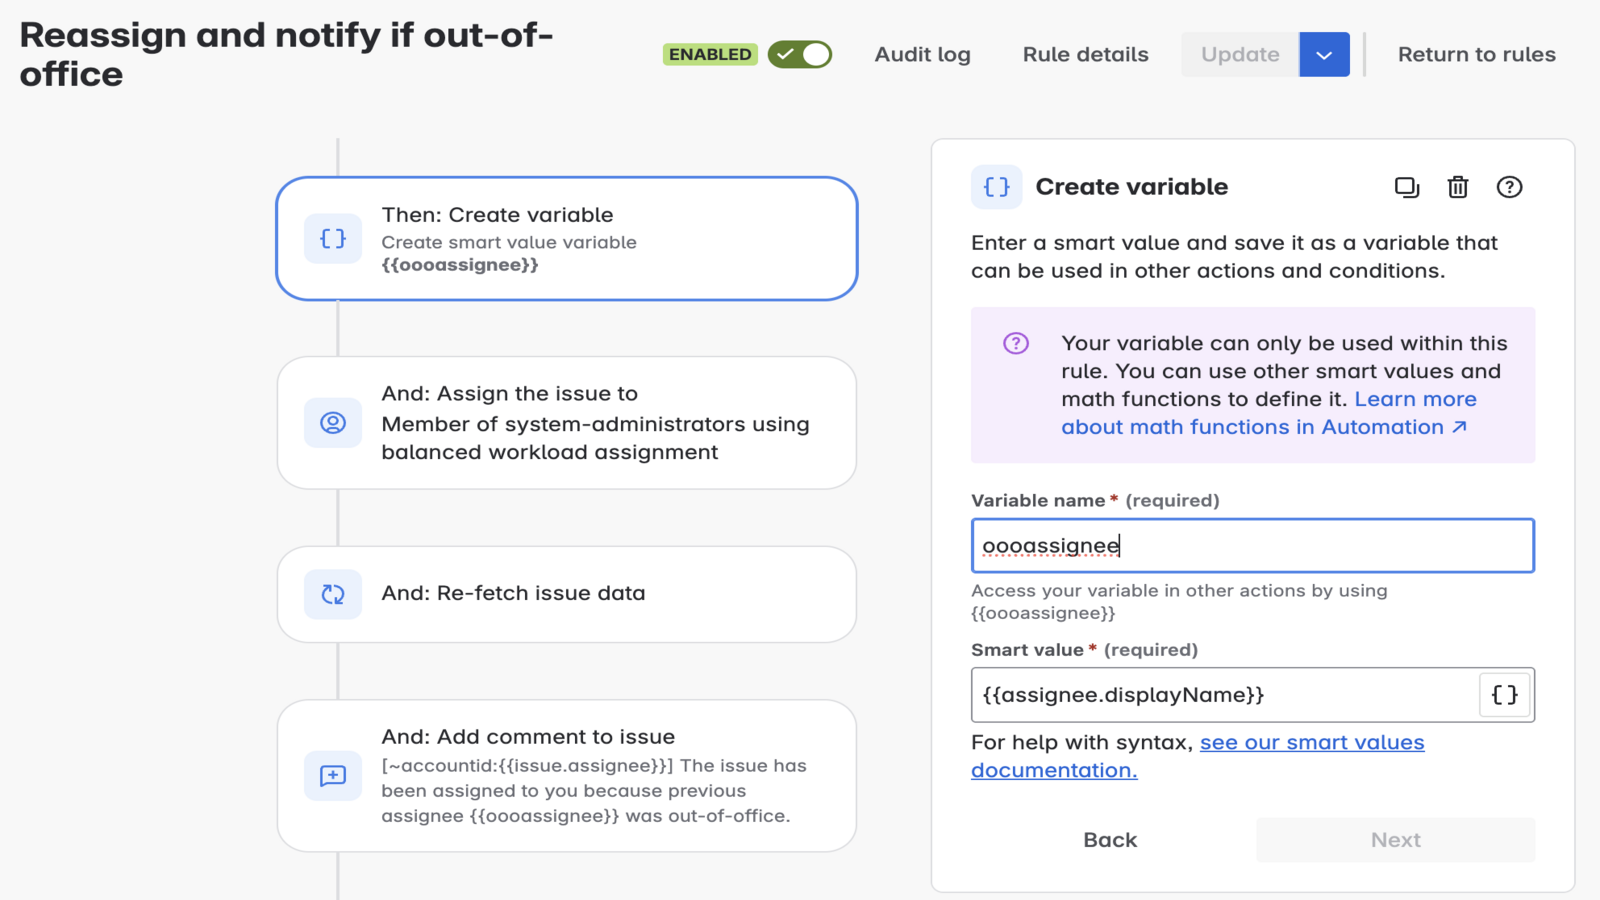Expand the Update dropdown arrow
1600x900 pixels.
tap(1324, 55)
